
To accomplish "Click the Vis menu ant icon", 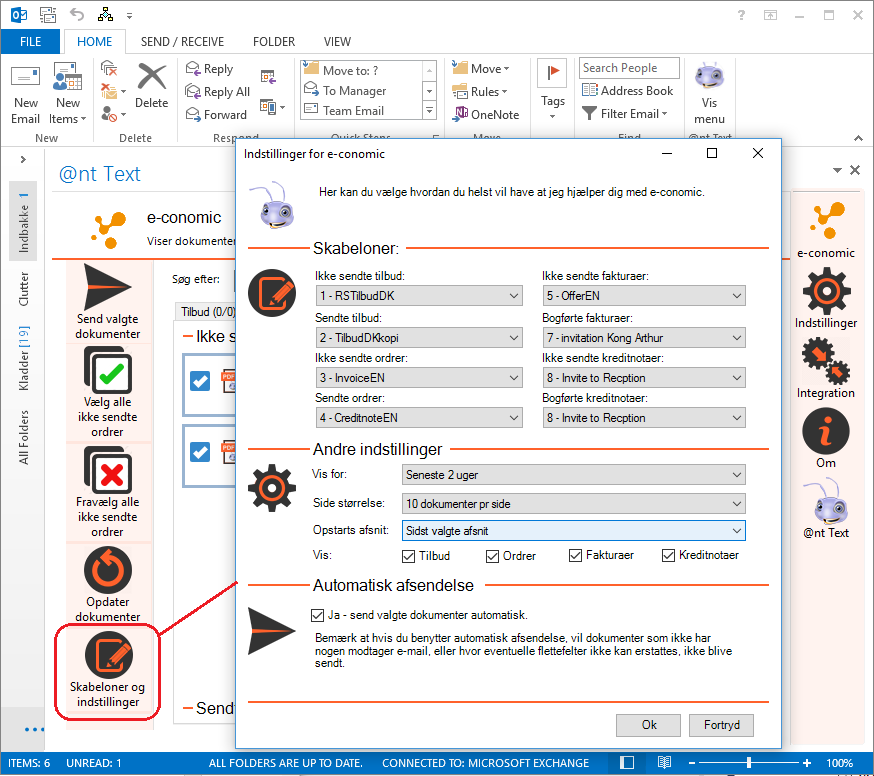I will point(709,76).
